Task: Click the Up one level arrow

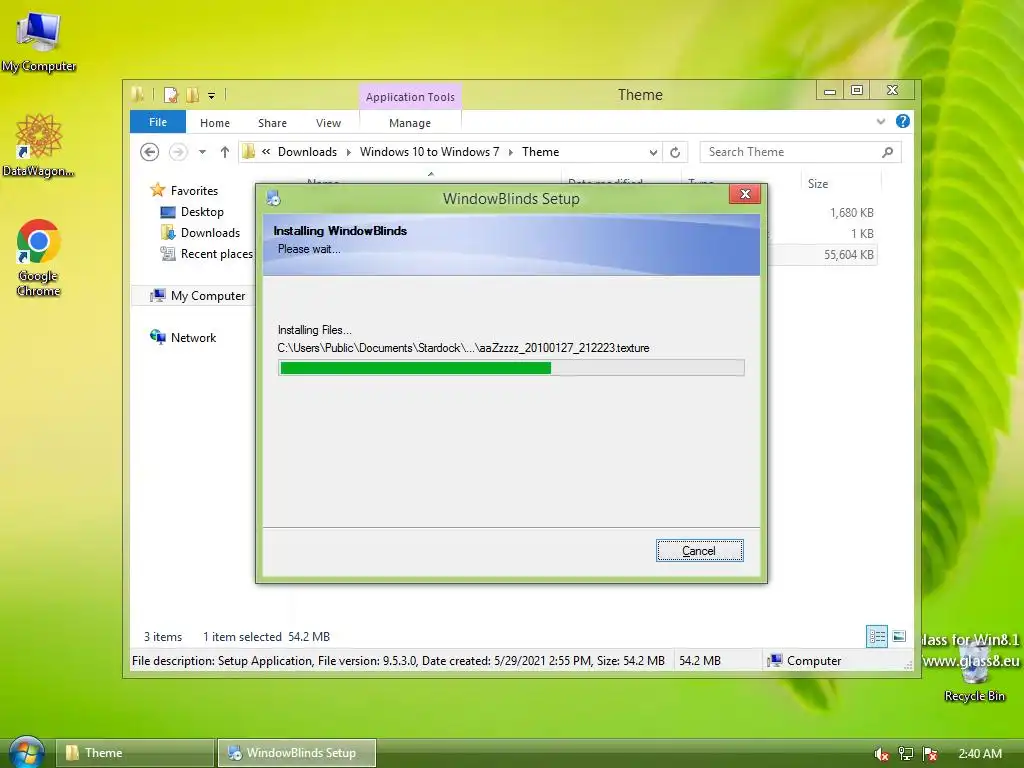Action: pos(225,152)
